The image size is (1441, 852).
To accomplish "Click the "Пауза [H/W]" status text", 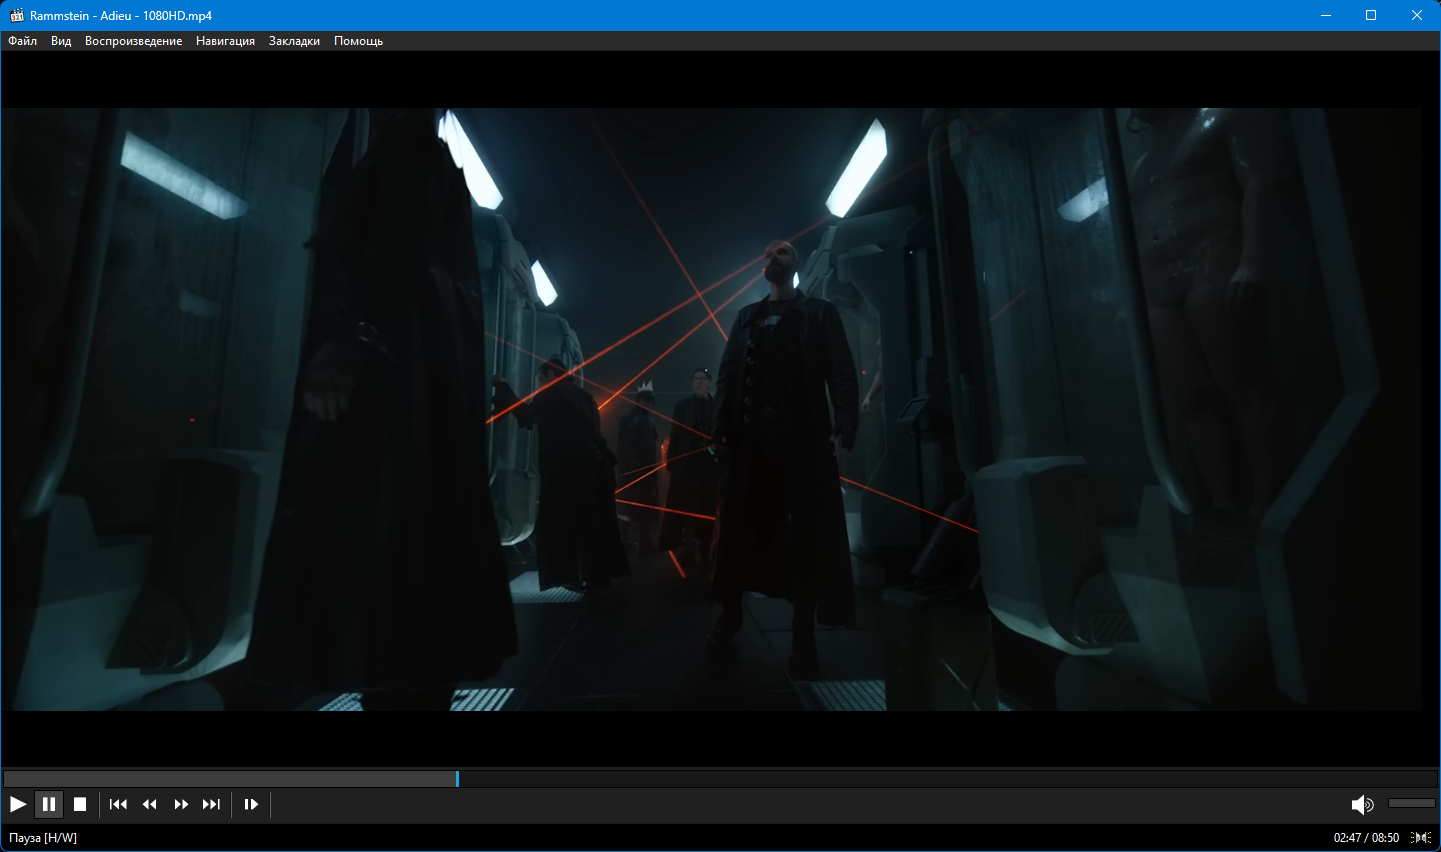I will pos(43,838).
